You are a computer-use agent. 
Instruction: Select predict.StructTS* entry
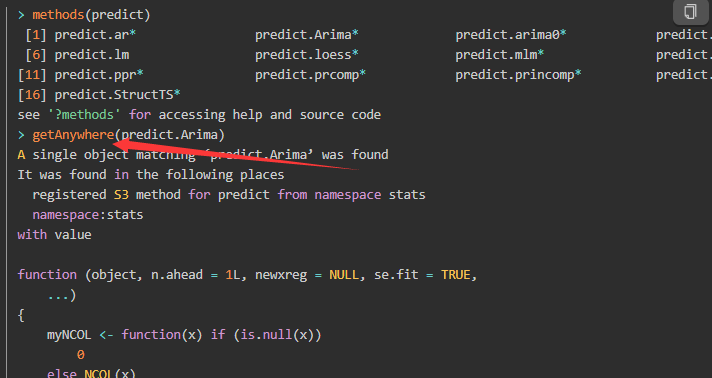(x=118, y=95)
